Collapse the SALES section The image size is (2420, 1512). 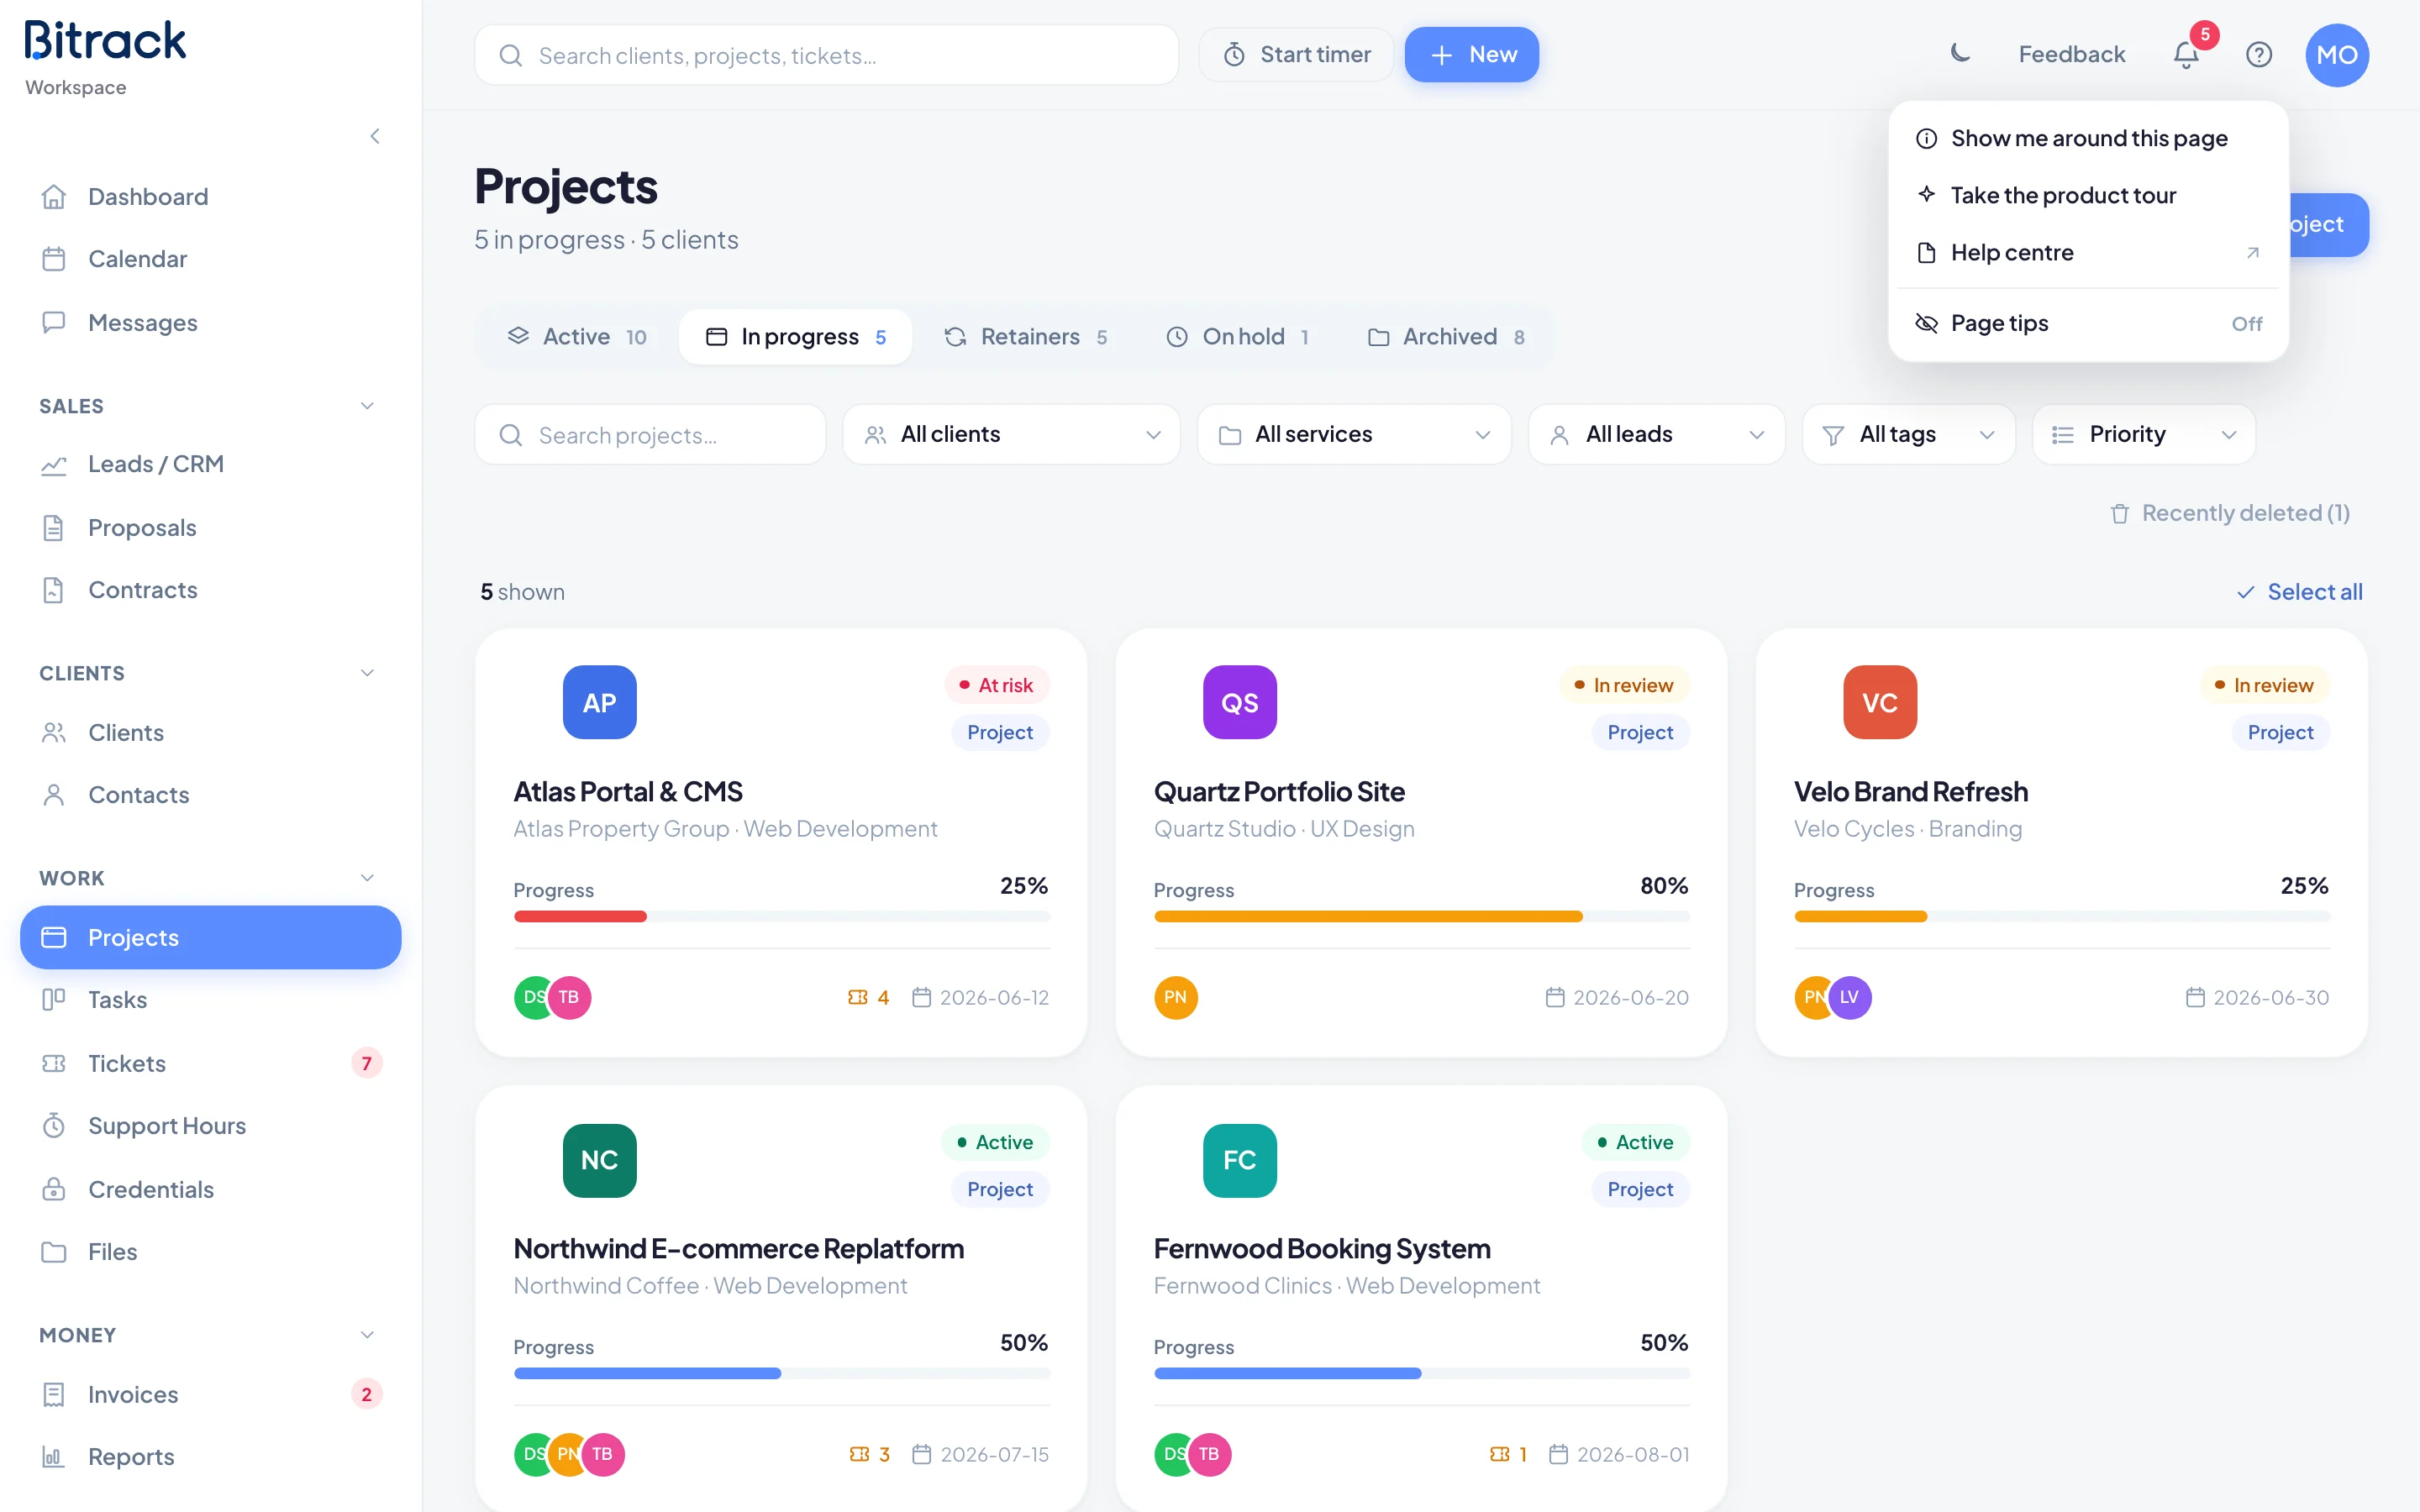(x=366, y=406)
